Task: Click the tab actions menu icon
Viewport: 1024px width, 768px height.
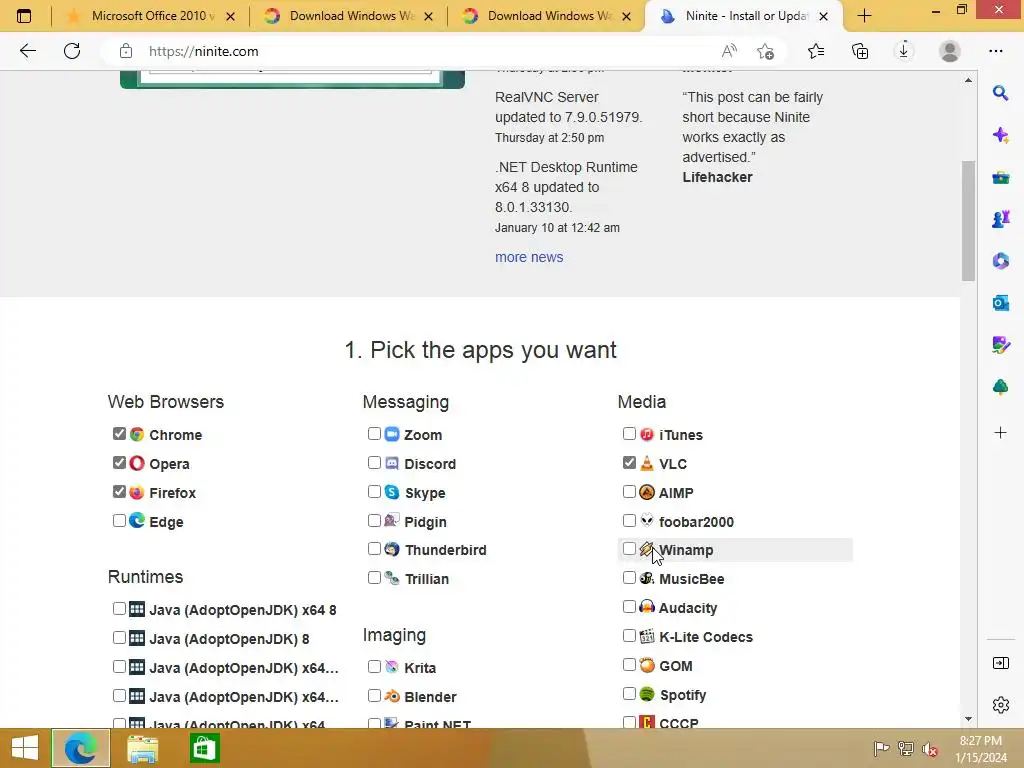Action: [24, 16]
